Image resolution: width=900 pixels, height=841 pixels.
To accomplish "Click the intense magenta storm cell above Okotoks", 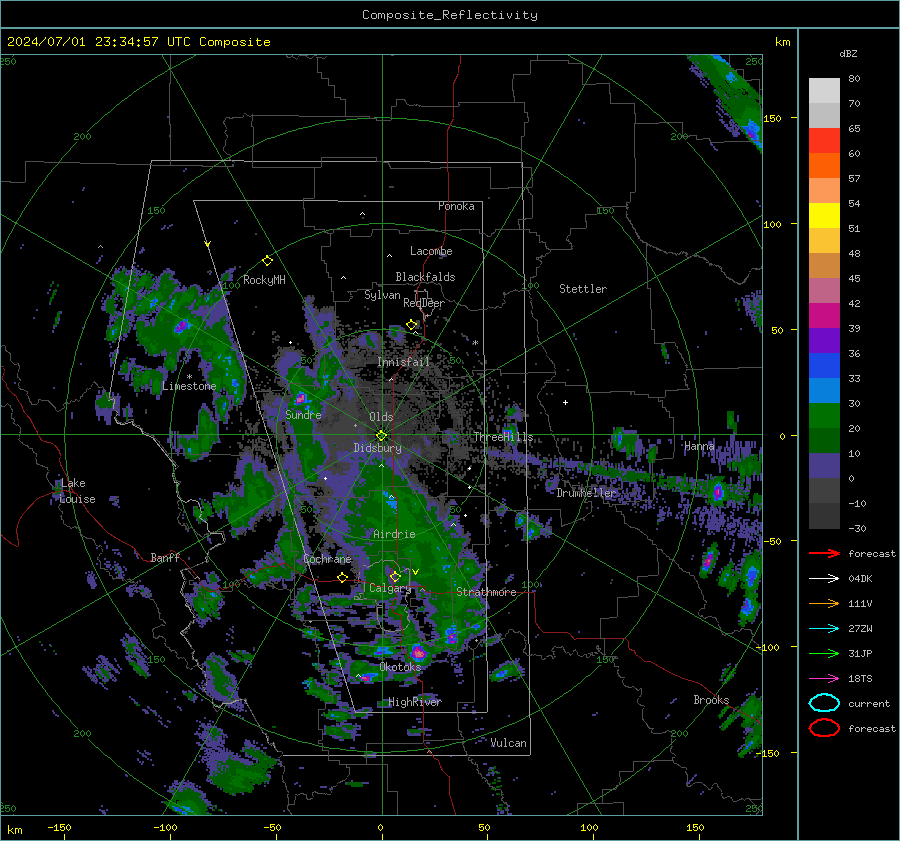I will coord(418,652).
